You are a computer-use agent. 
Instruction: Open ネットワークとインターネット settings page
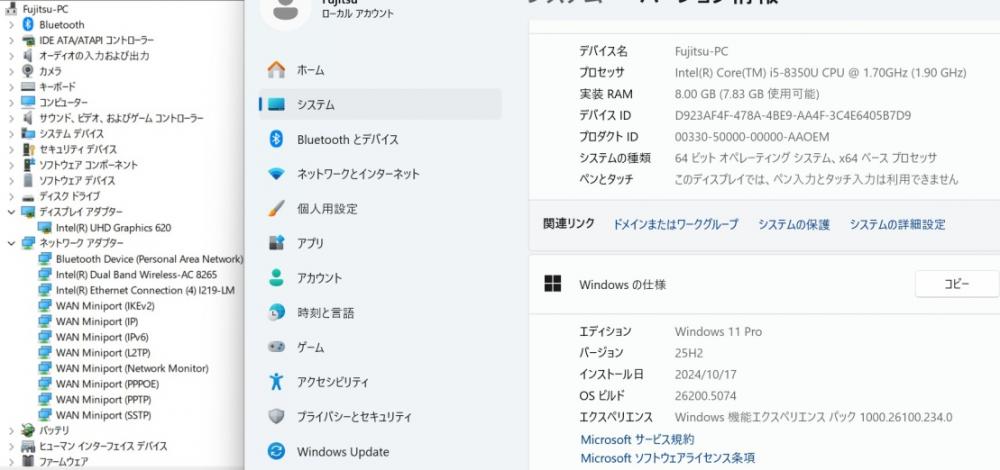381,173
